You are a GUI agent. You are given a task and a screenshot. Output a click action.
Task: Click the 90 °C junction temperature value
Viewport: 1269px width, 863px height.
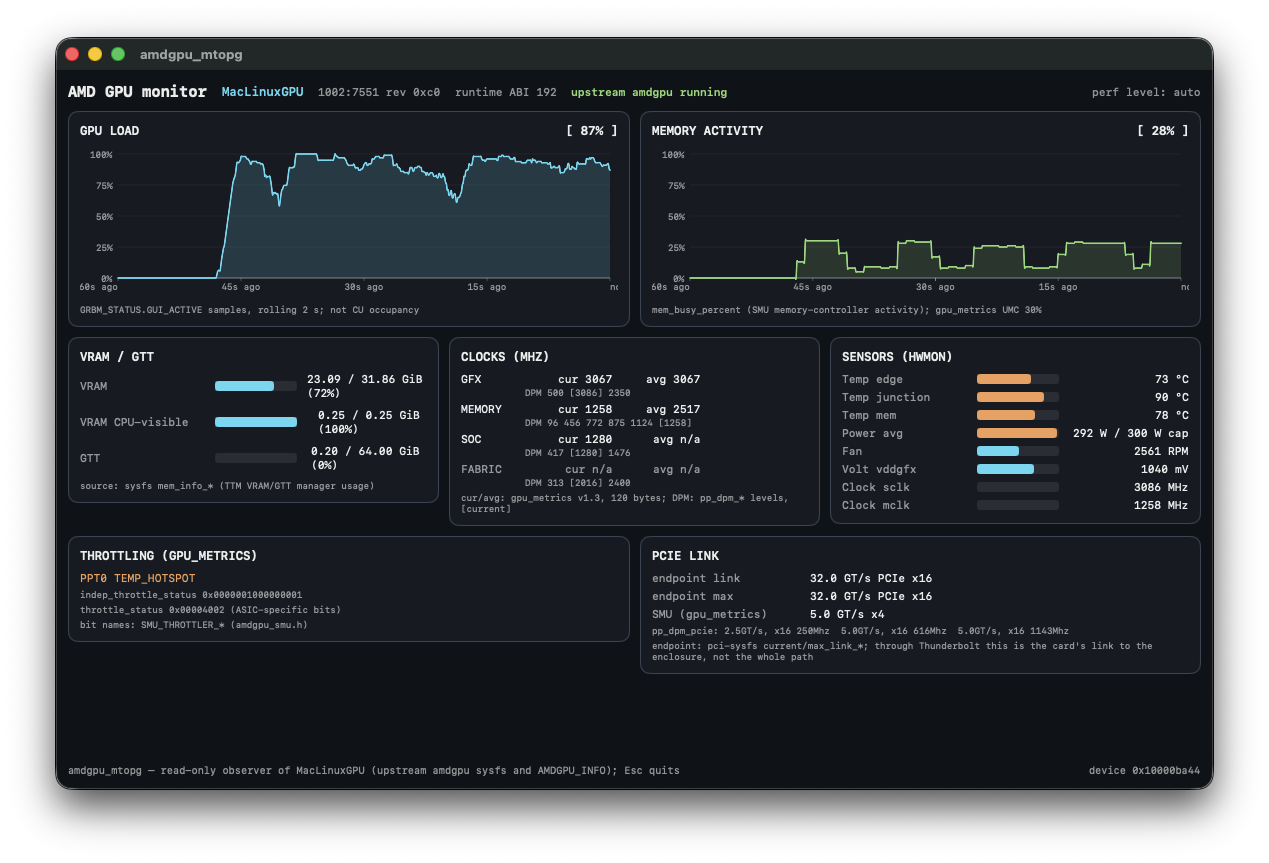coord(1172,397)
